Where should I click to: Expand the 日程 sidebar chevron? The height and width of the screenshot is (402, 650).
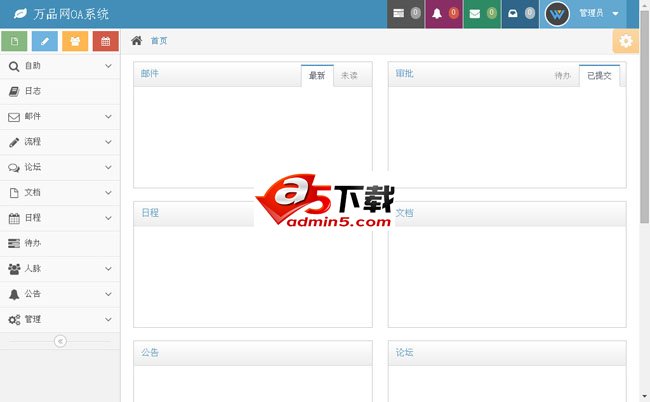(108, 218)
